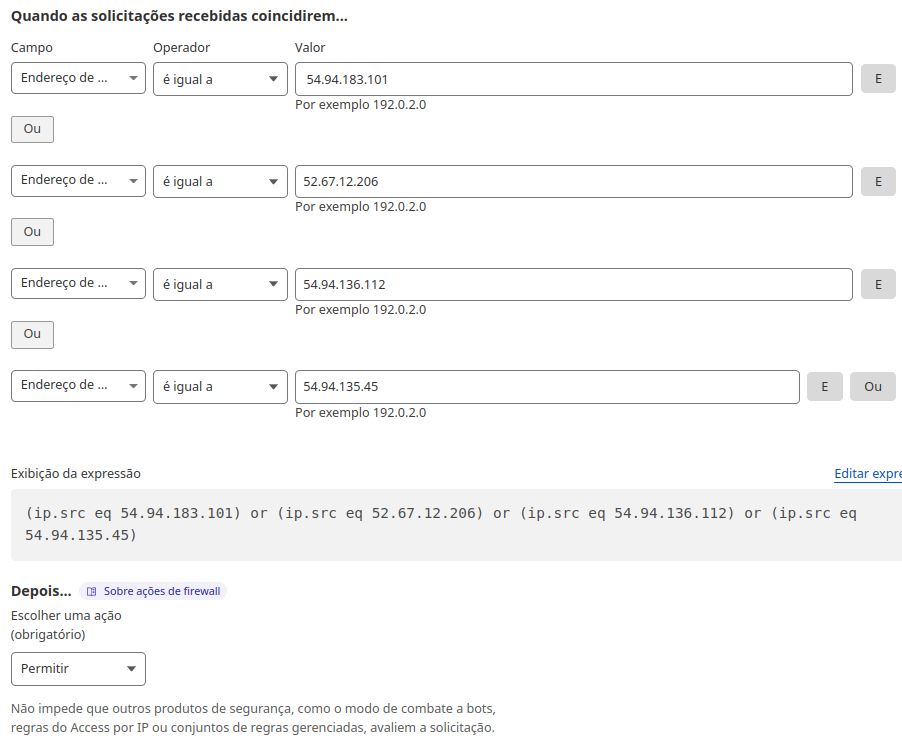Click the 'Escolher uma ação (obrigatório)' label
This screenshot has width=902, height=740.
click(x=66, y=625)
